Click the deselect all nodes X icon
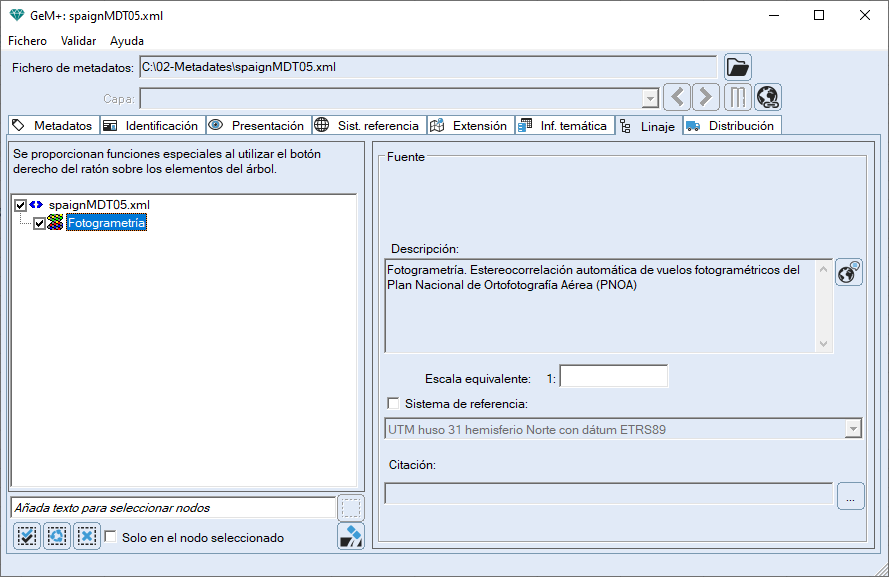This screenshot has width=889, height=577. pyautogui.click(x=87, y=537)
